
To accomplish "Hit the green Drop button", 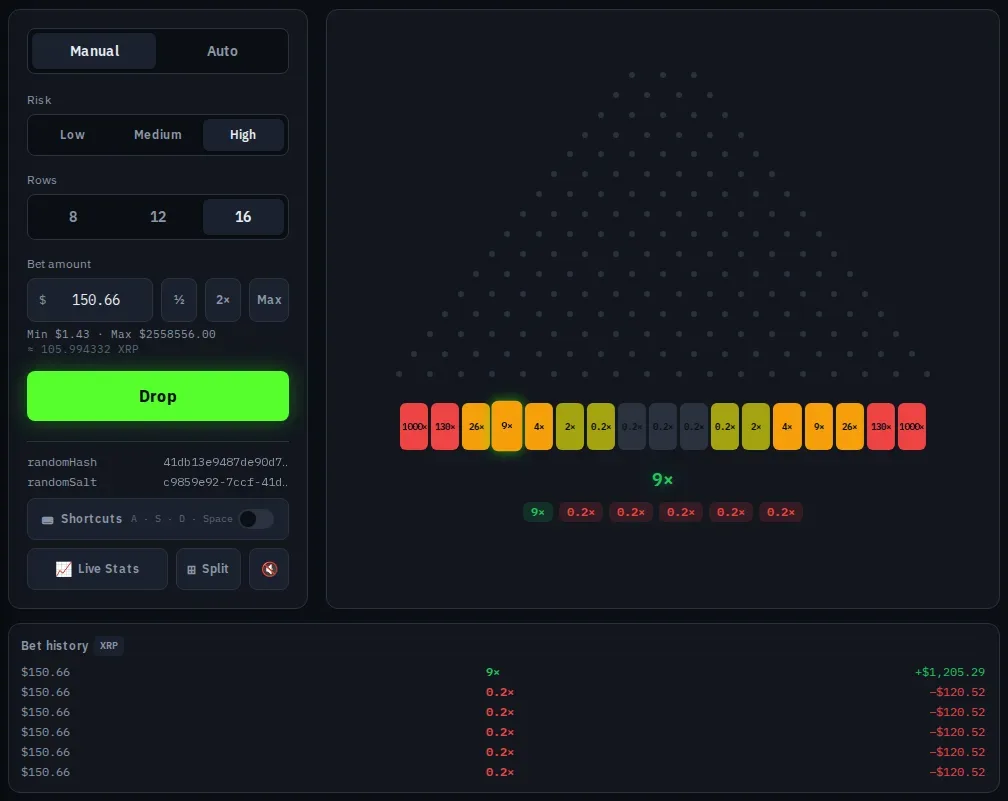I will (158, 396).
